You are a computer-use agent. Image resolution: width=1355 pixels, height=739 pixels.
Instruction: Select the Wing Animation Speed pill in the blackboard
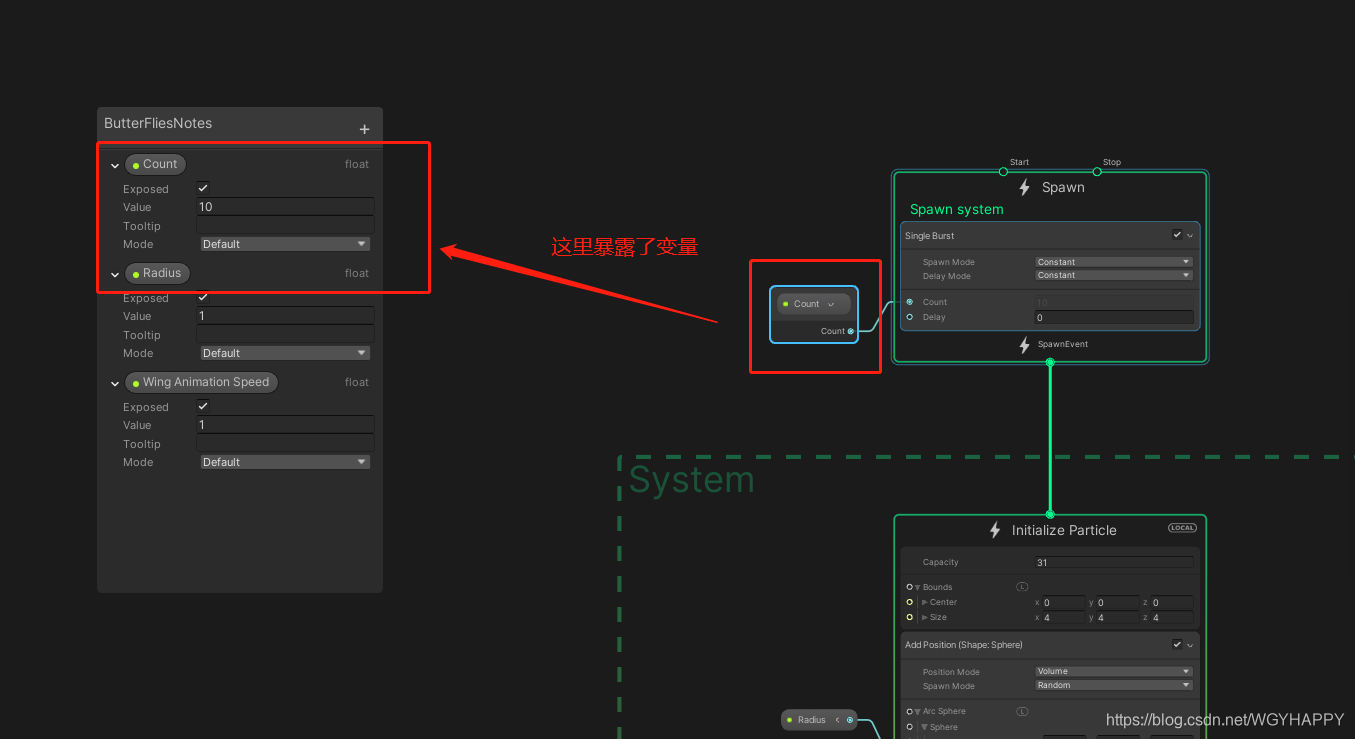pyautogui.click(x=201, y=383)
